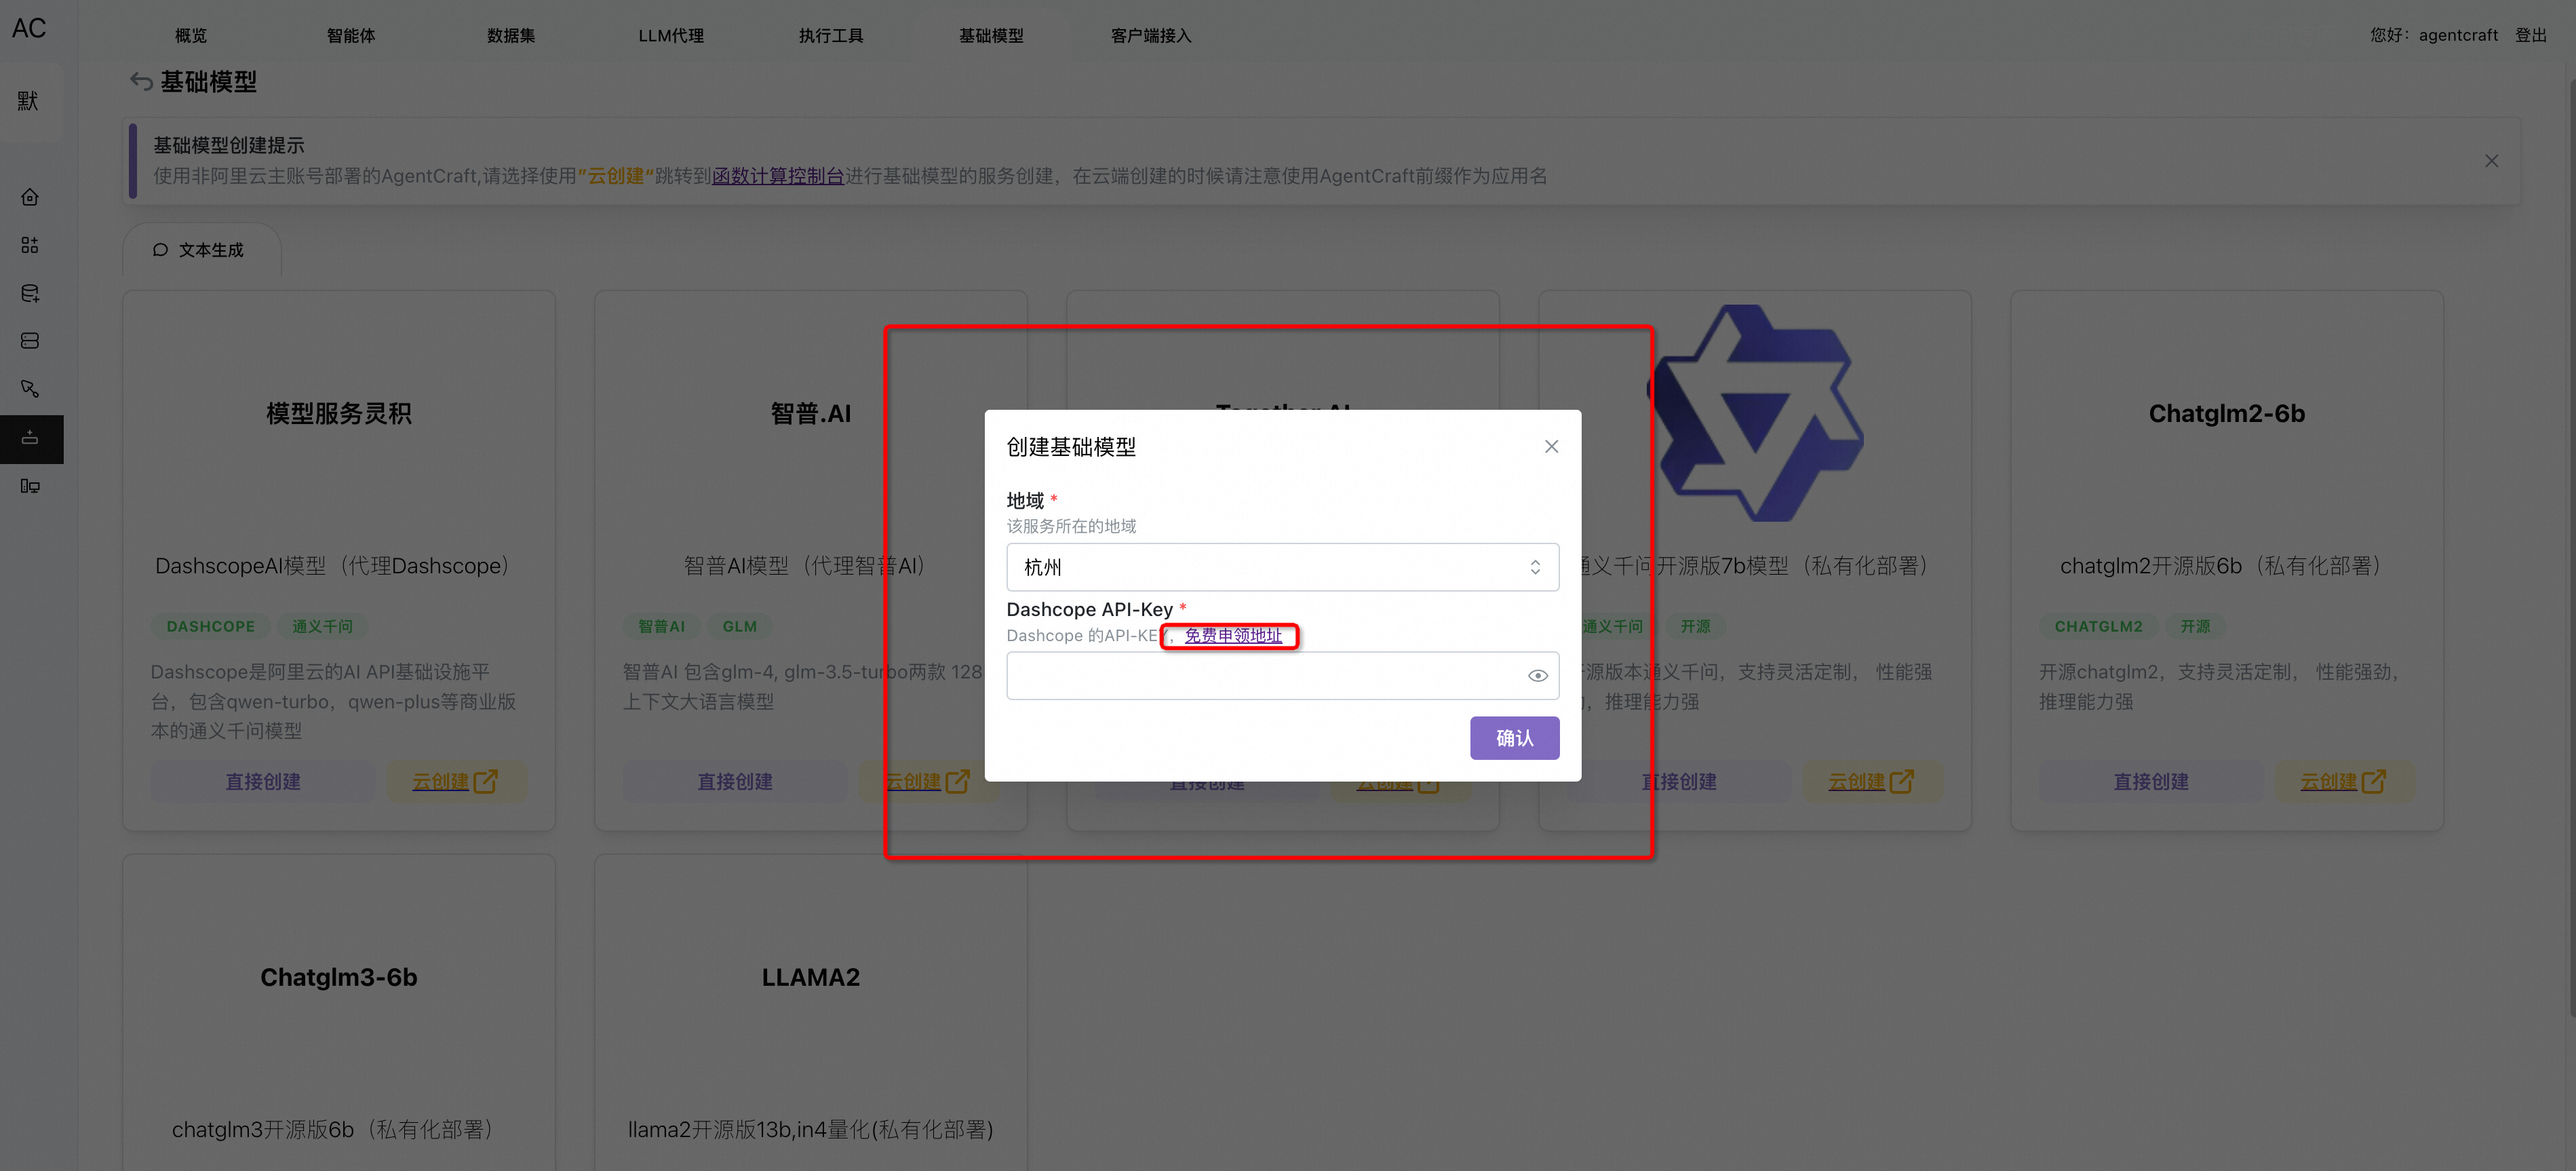Viewport: 2576px width, 1171px height.
Task: Click the 确认 button
Action: [1514, 738]
